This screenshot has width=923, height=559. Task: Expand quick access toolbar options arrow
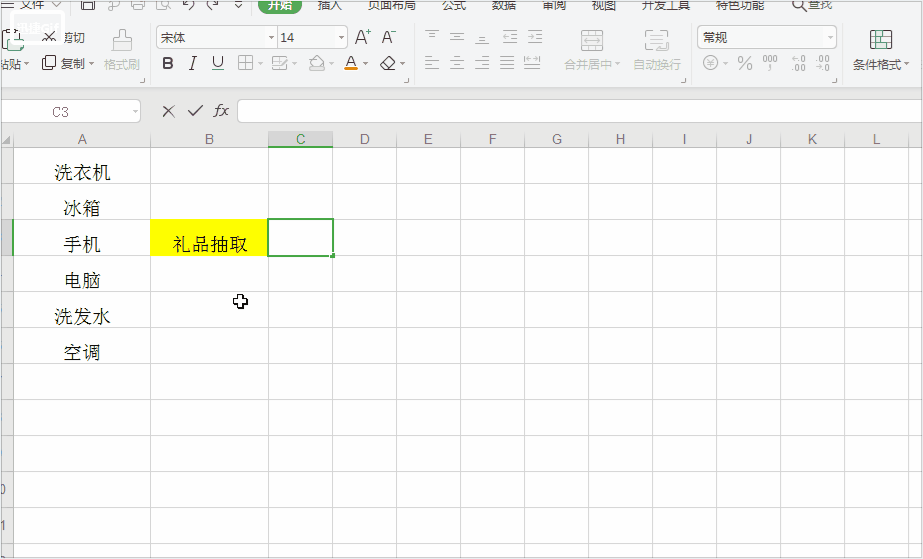pyautogui.click(x=238, y=5)
